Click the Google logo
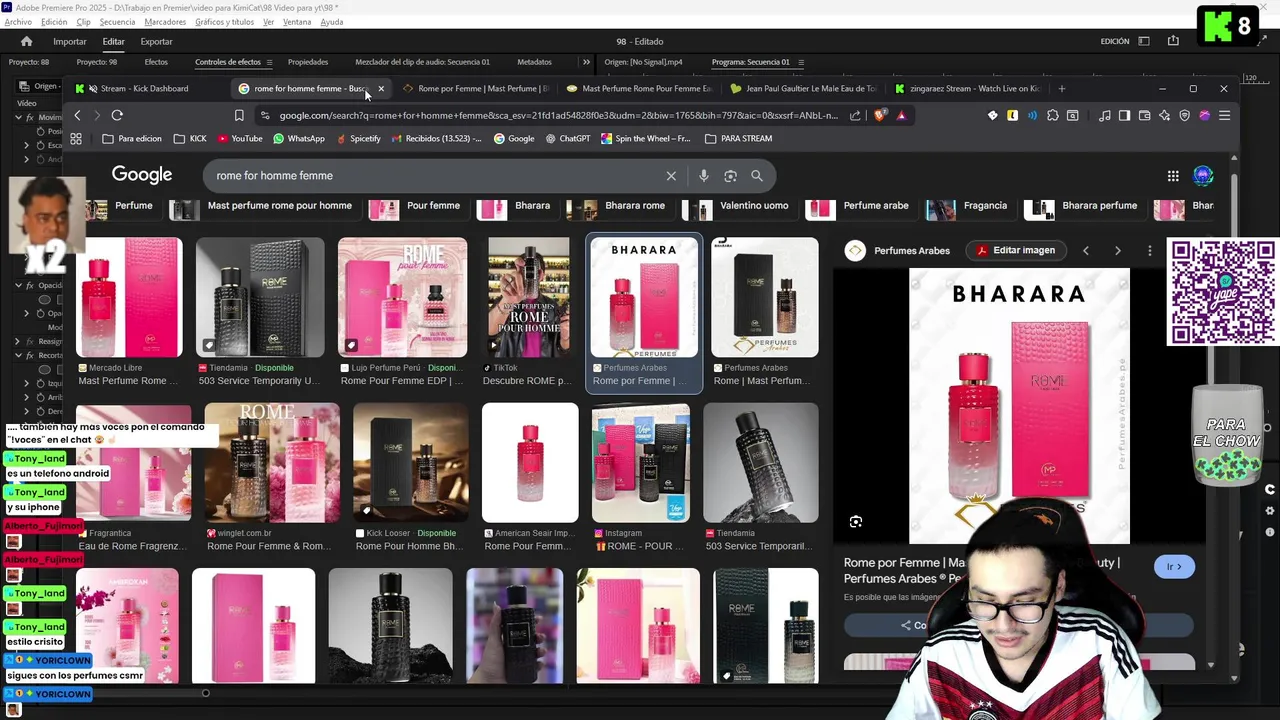1280x720 pixels. 142,175
